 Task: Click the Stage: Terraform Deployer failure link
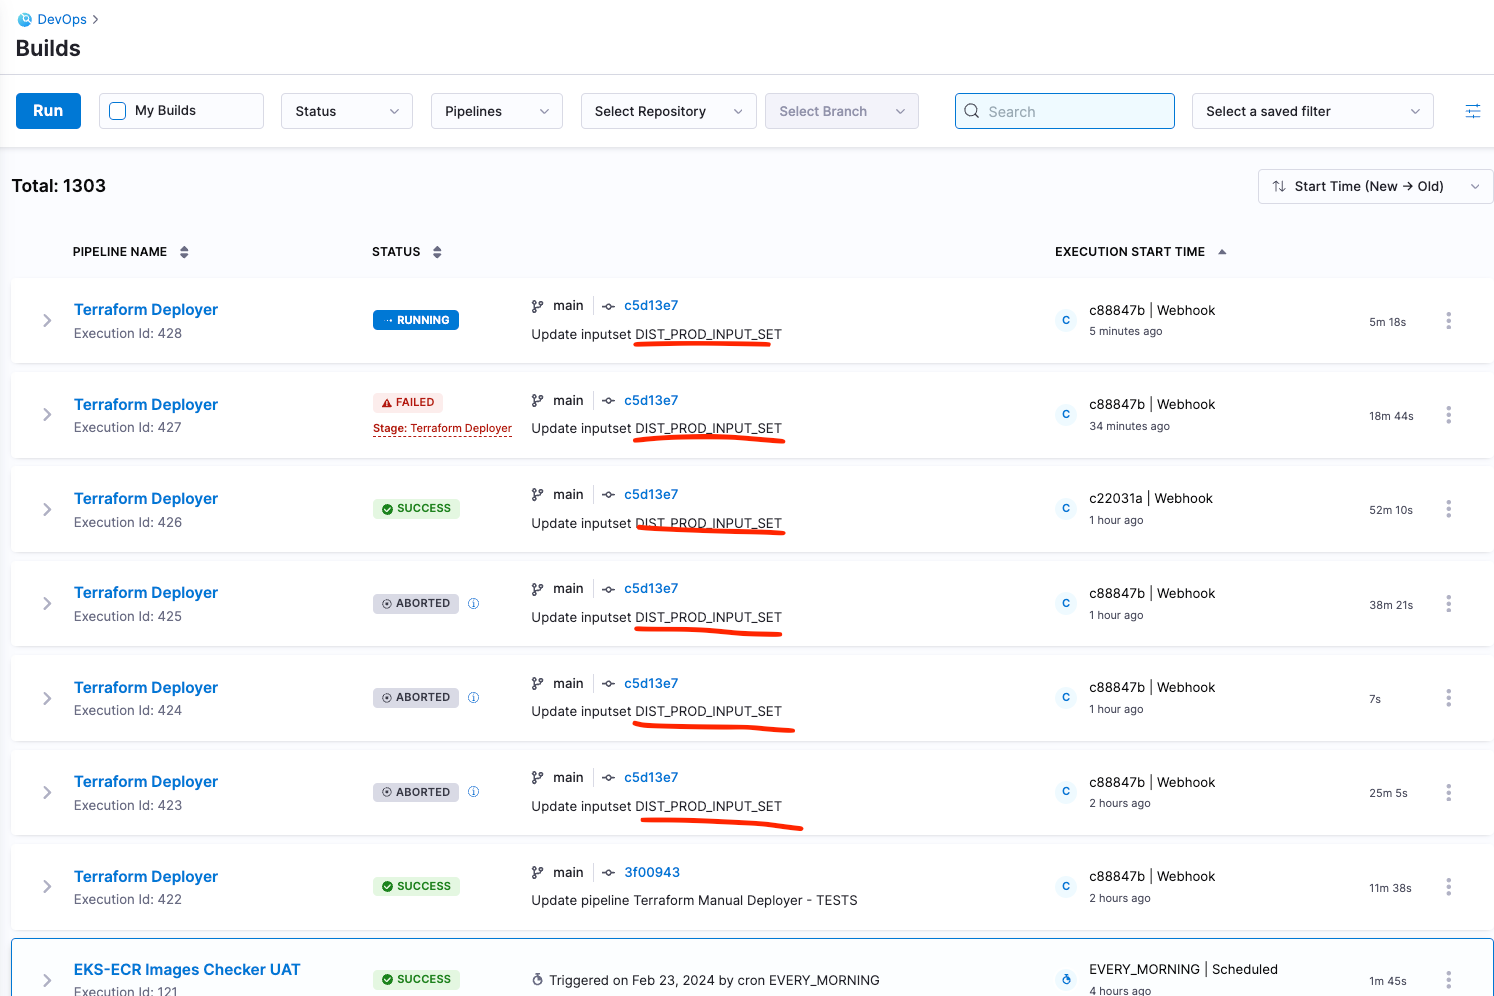tap(442, 428)
